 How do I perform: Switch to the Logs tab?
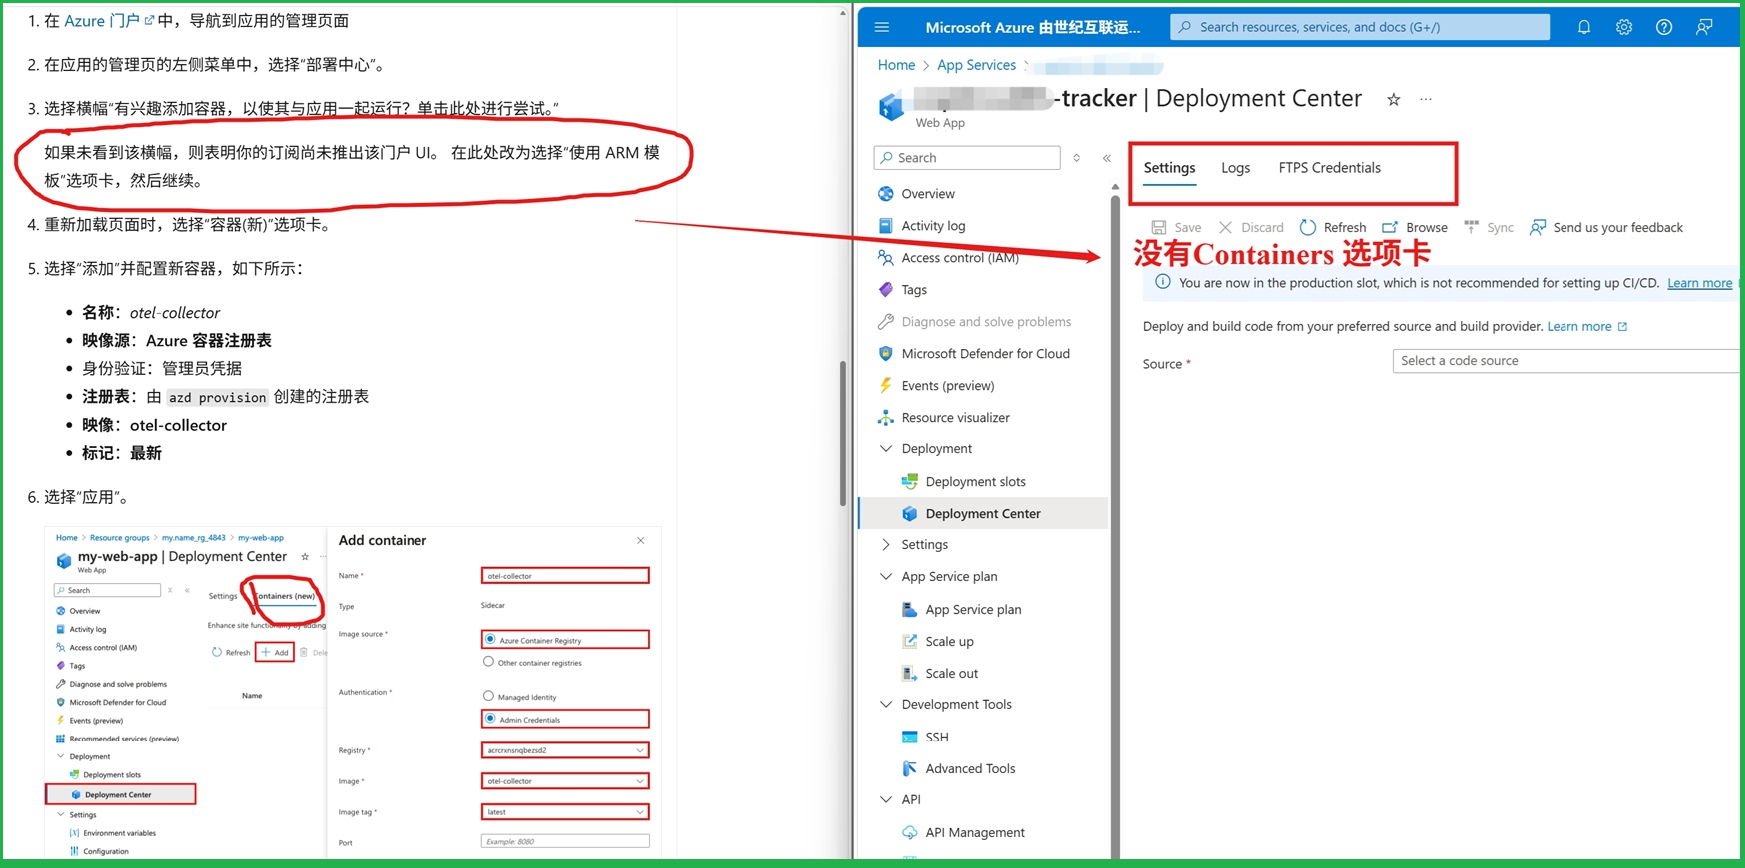point(1235,168)
